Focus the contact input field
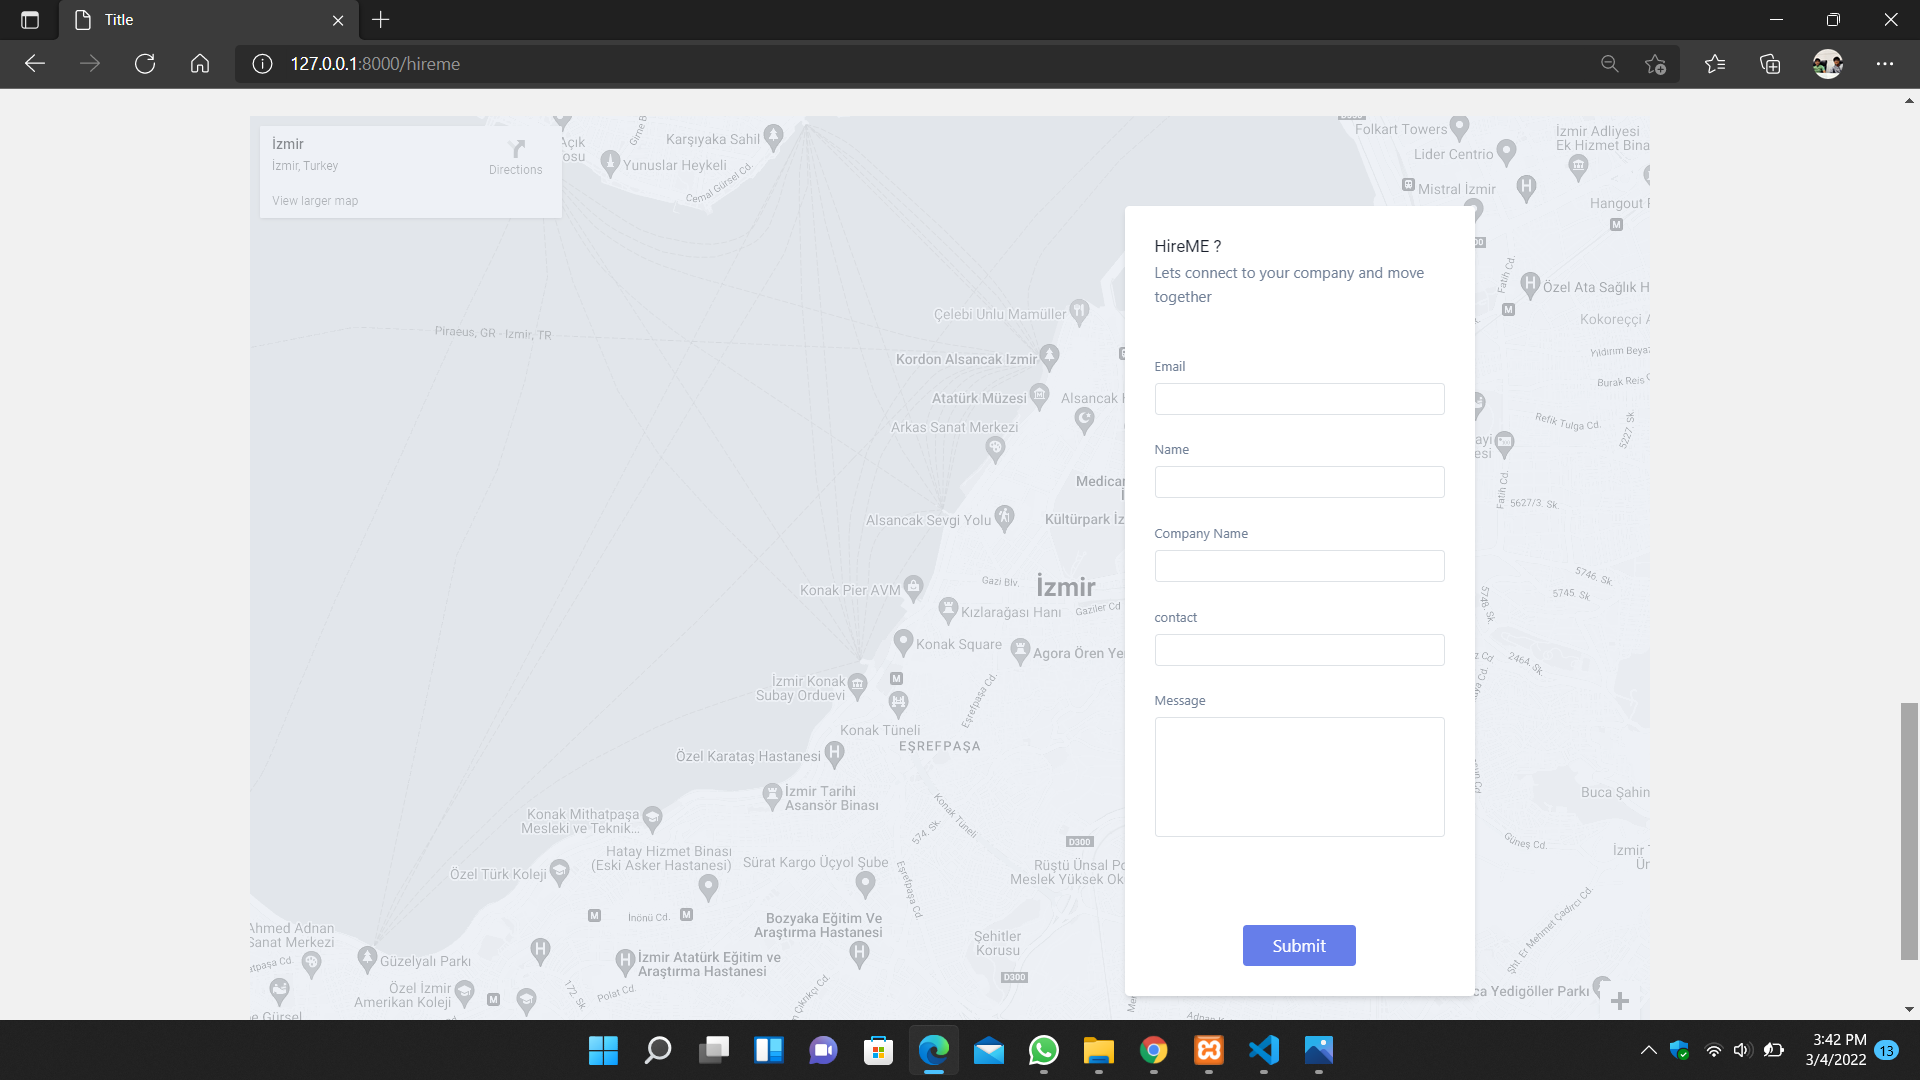The height and width of the screenshot is (1080, 1920). (x=1299, y=650)
